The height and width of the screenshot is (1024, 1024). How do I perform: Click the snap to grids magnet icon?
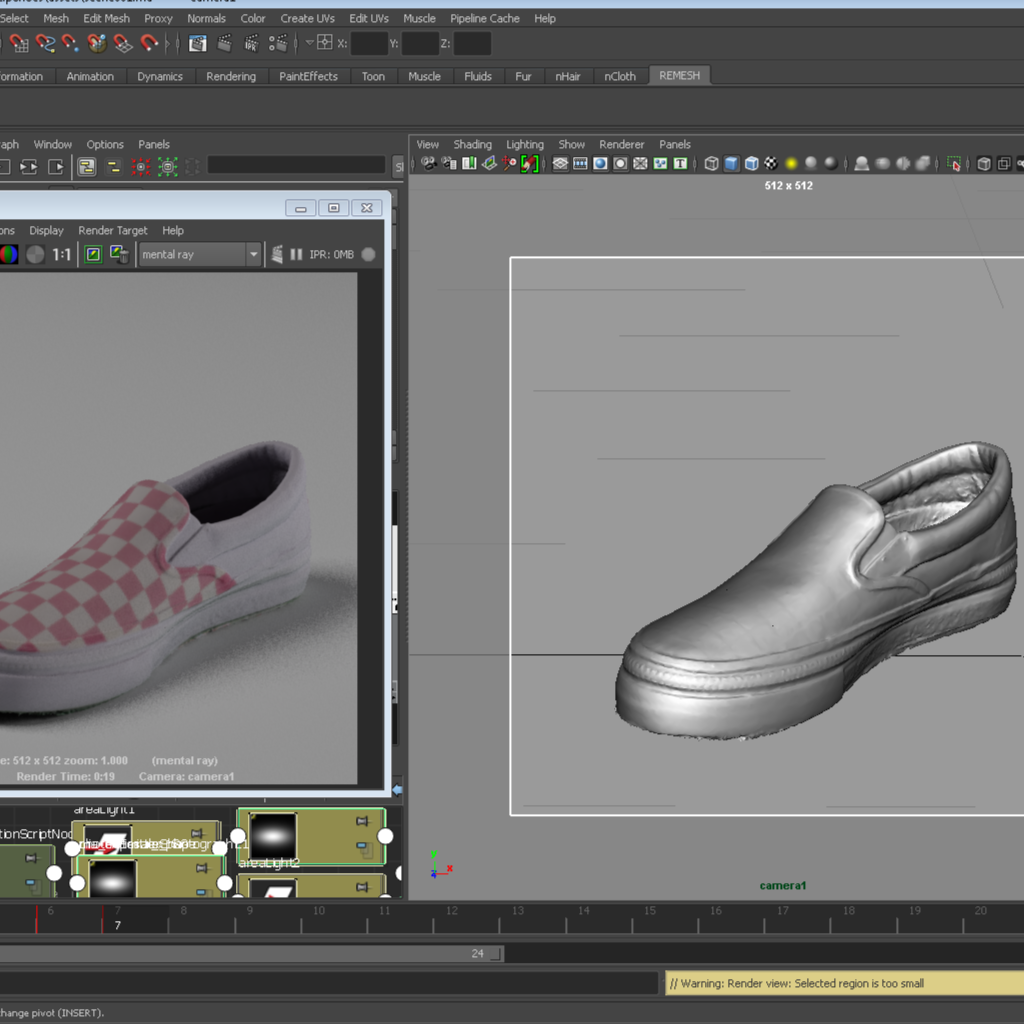[19, 44]
